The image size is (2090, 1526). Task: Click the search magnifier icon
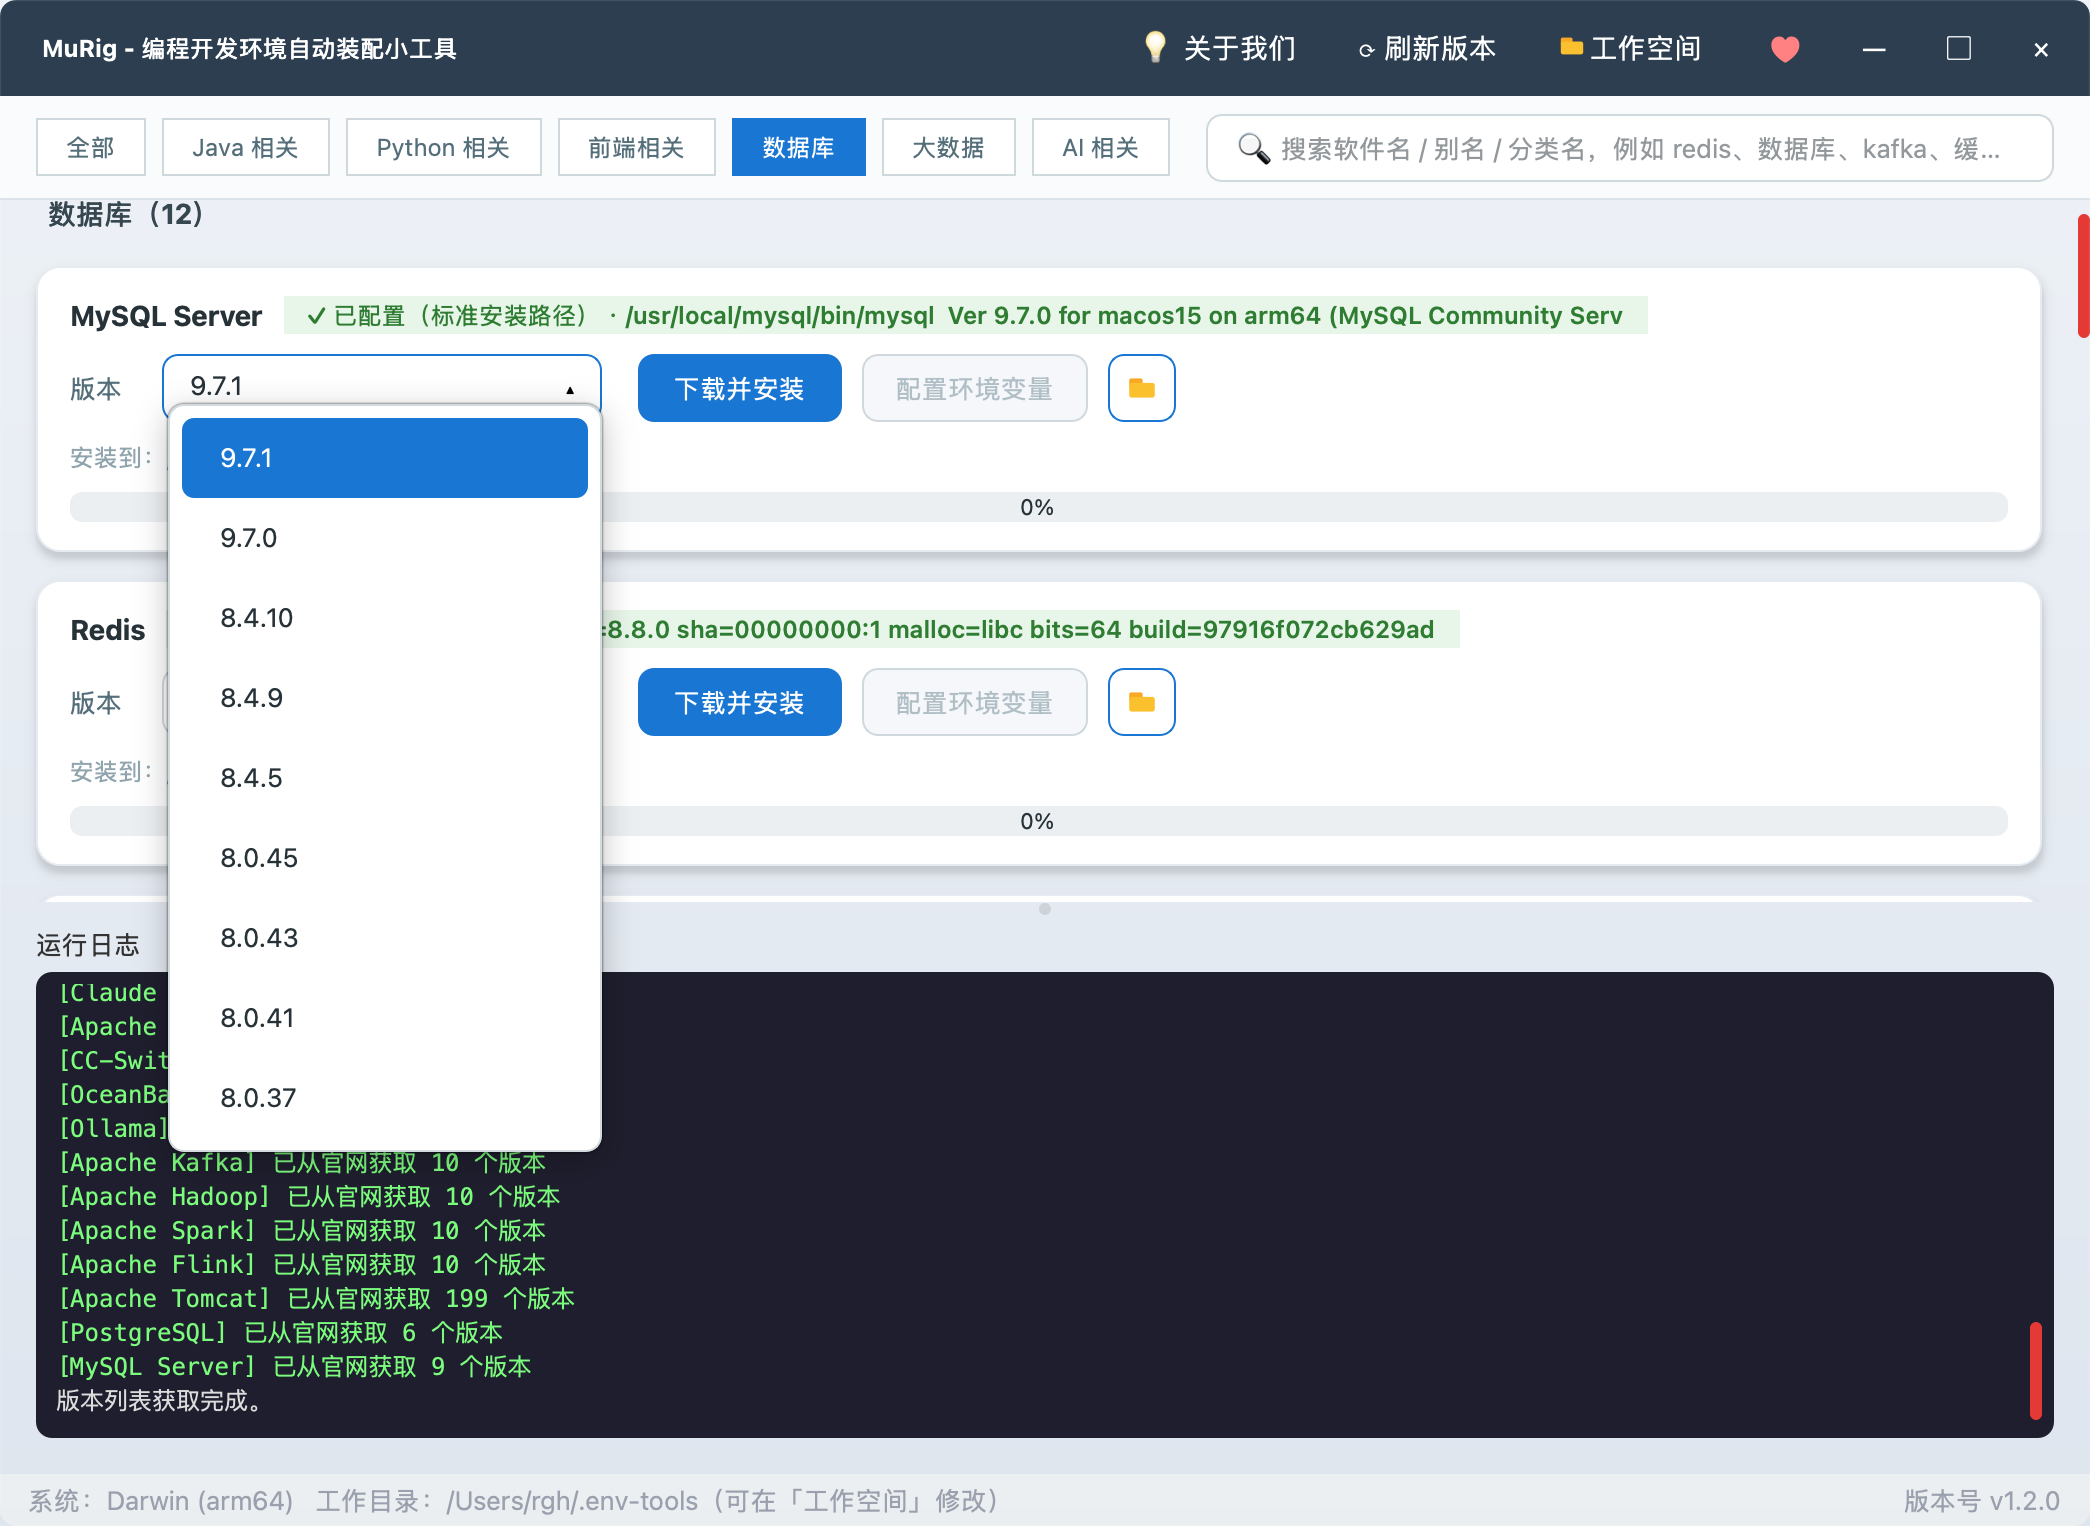point(1254,148)
